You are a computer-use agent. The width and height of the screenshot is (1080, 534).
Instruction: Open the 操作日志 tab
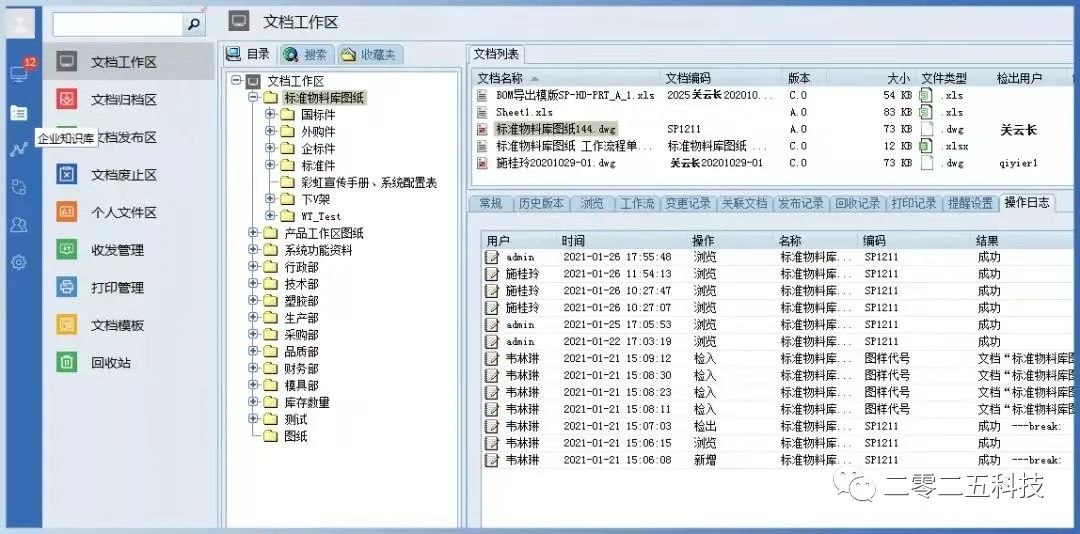pos(1027,203)
